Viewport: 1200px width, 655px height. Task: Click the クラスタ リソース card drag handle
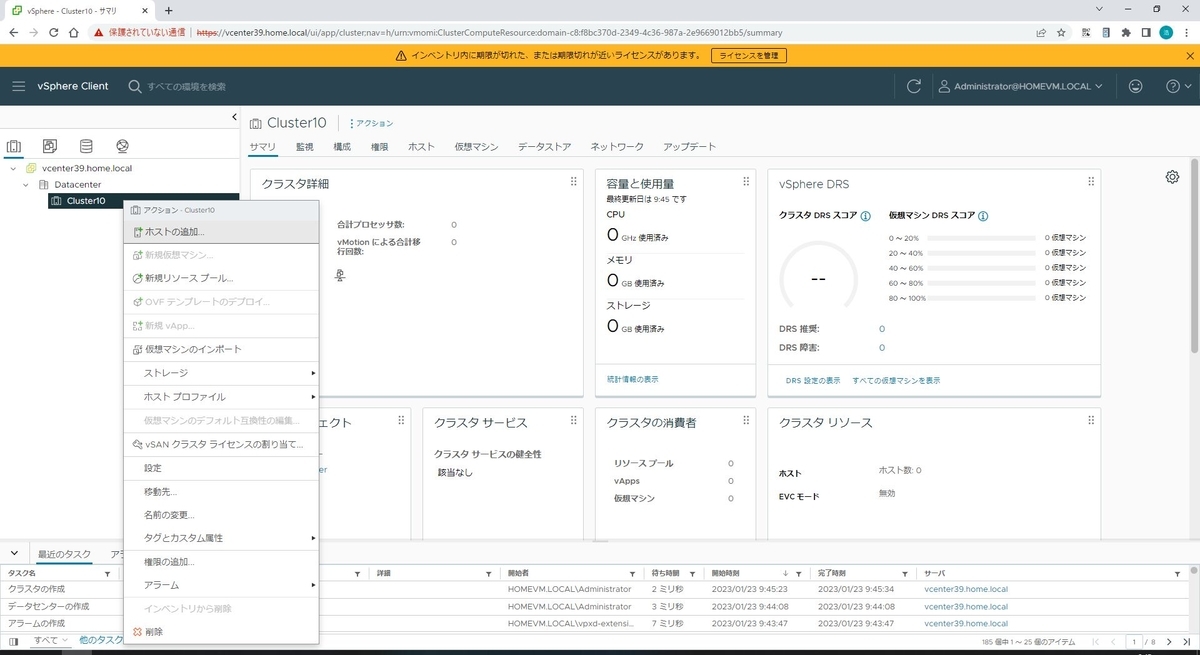tap(1091, 421)
